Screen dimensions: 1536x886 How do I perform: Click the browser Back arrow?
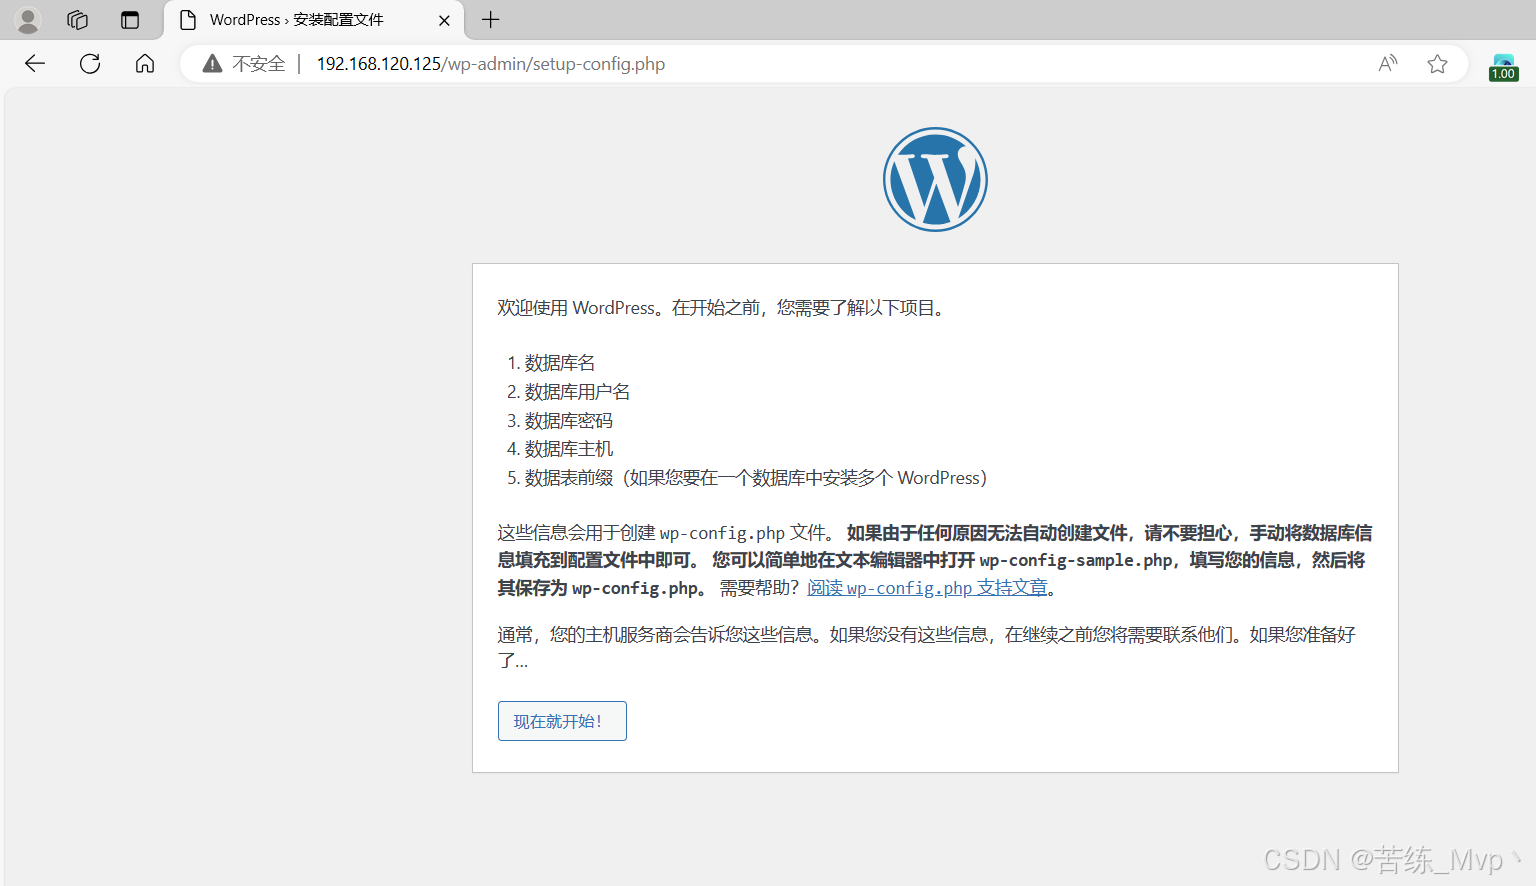pyautogui.click(x=34, y=63)
